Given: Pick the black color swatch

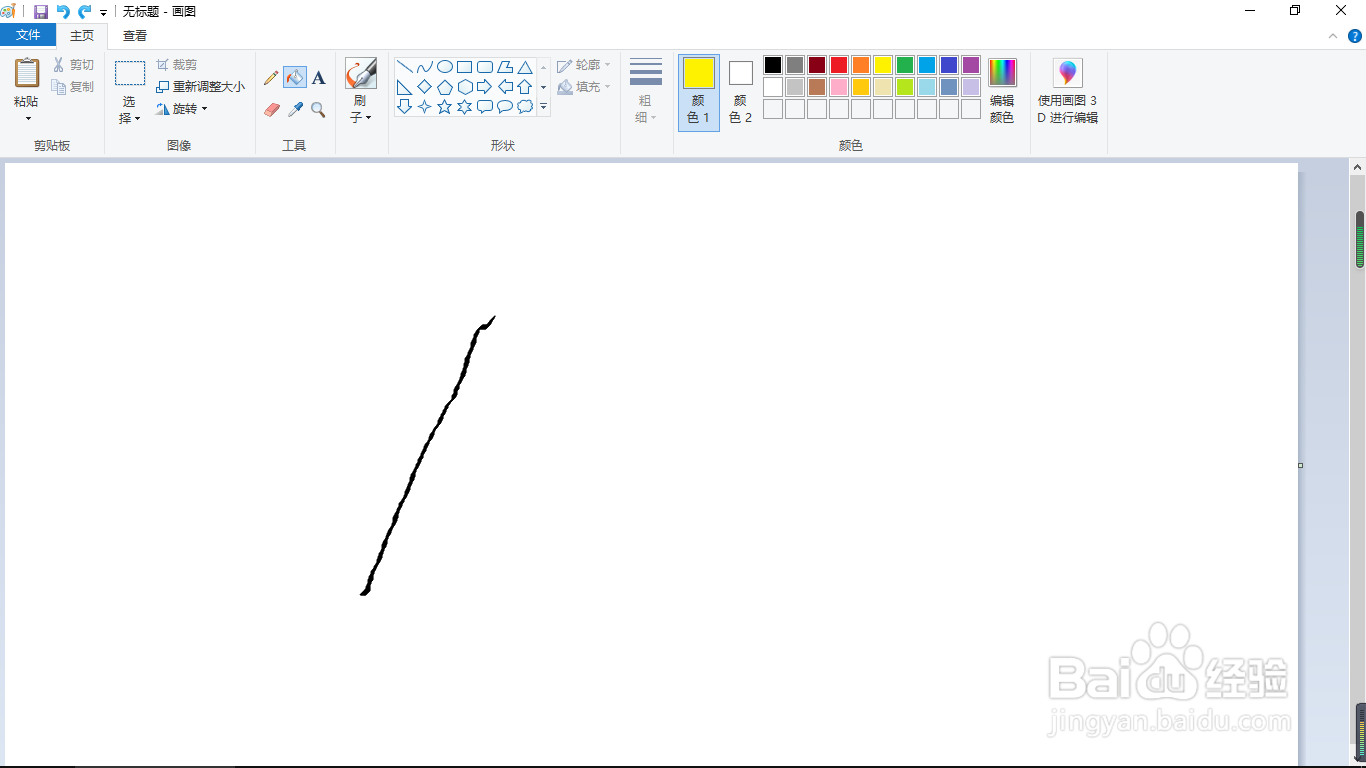Looking at the screenshot, I should coord(773,65).
